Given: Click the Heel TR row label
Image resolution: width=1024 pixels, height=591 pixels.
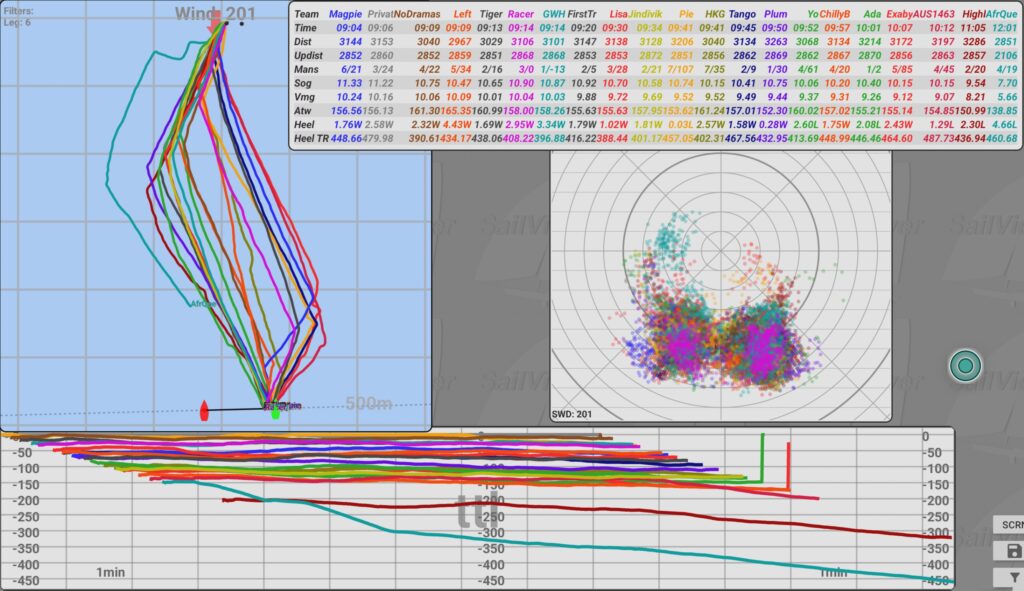Looking at the screenshot, I should [x=311, y=138].
